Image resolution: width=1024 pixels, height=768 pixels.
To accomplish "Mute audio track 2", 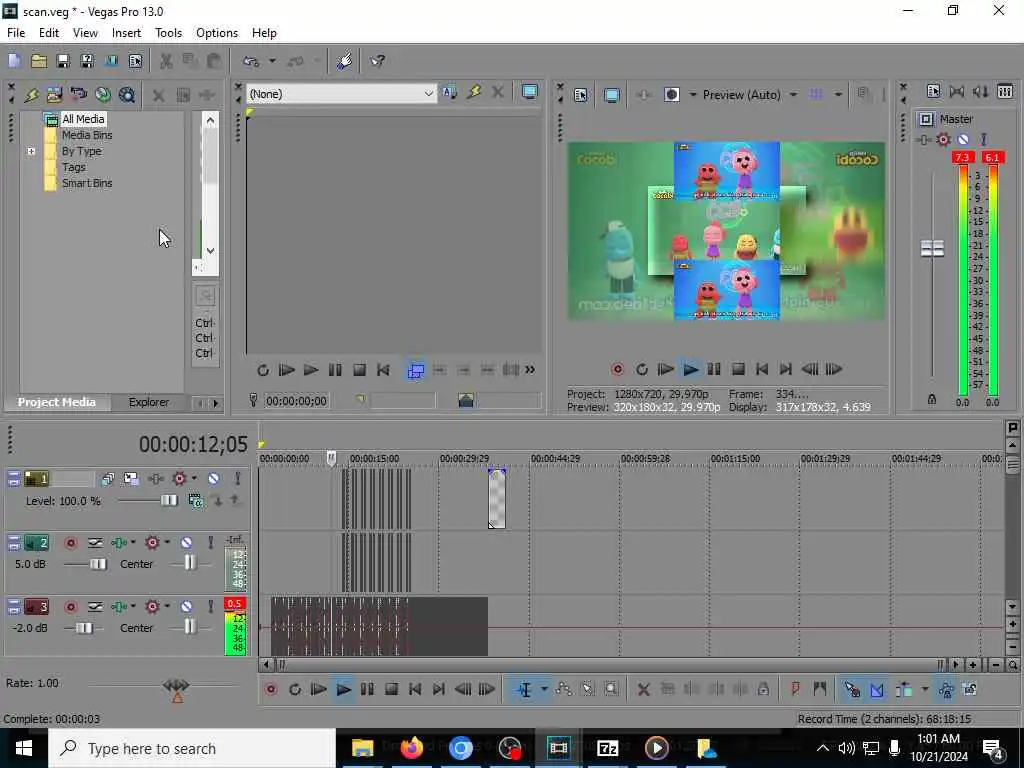I will coord(186,543).
